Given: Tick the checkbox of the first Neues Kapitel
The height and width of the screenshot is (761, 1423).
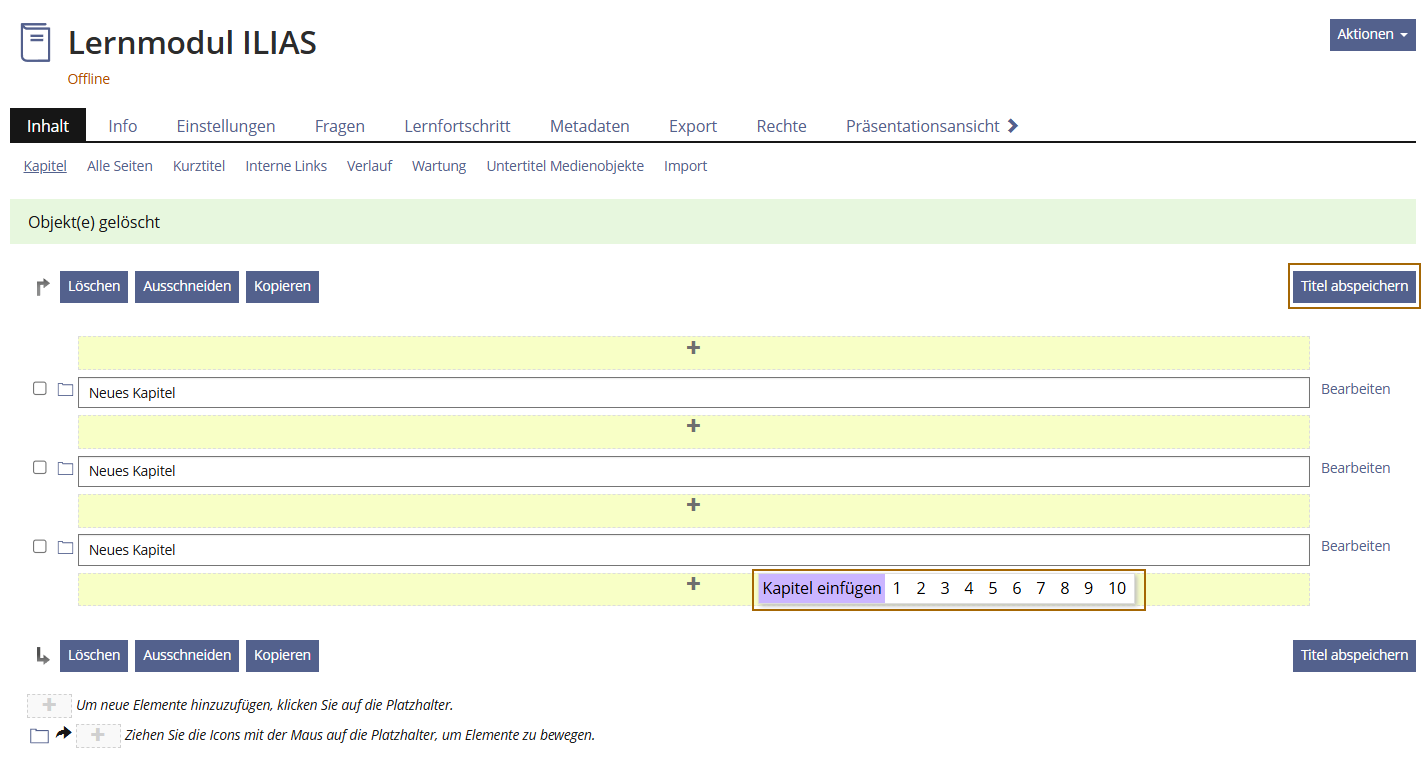Looking at the screenshot, I should click(x=40, y=388).
